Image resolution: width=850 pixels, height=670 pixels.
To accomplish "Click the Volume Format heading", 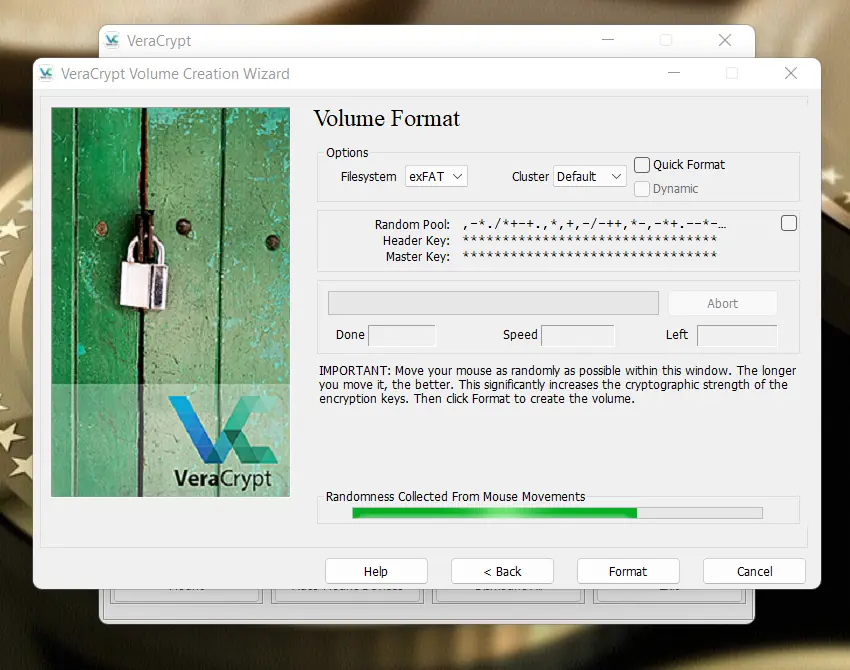I will point(387,119).
